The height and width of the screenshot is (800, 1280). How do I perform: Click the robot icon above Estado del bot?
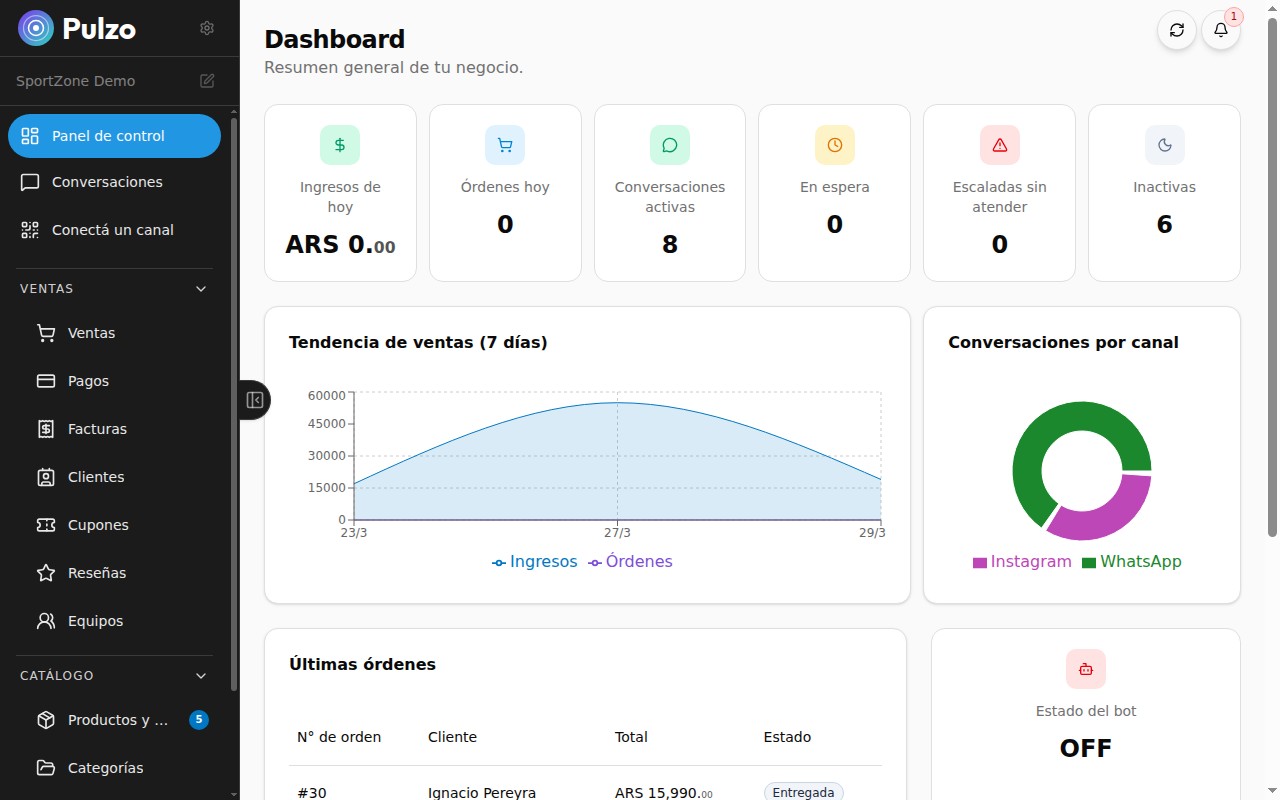click(x=1085, y=669)
